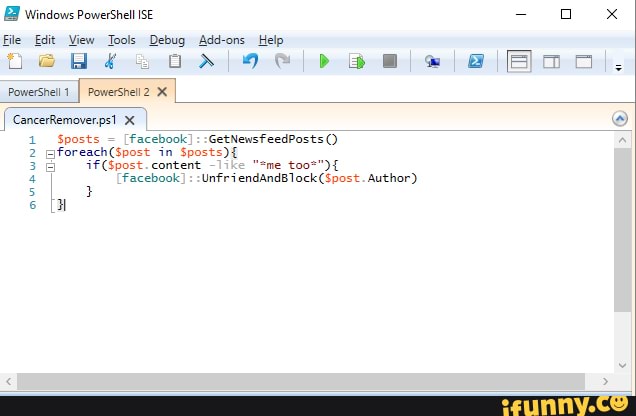The height and width of the screenshot is (416, 636).
Task: Open the Debug menu
Action: [167, 40]
